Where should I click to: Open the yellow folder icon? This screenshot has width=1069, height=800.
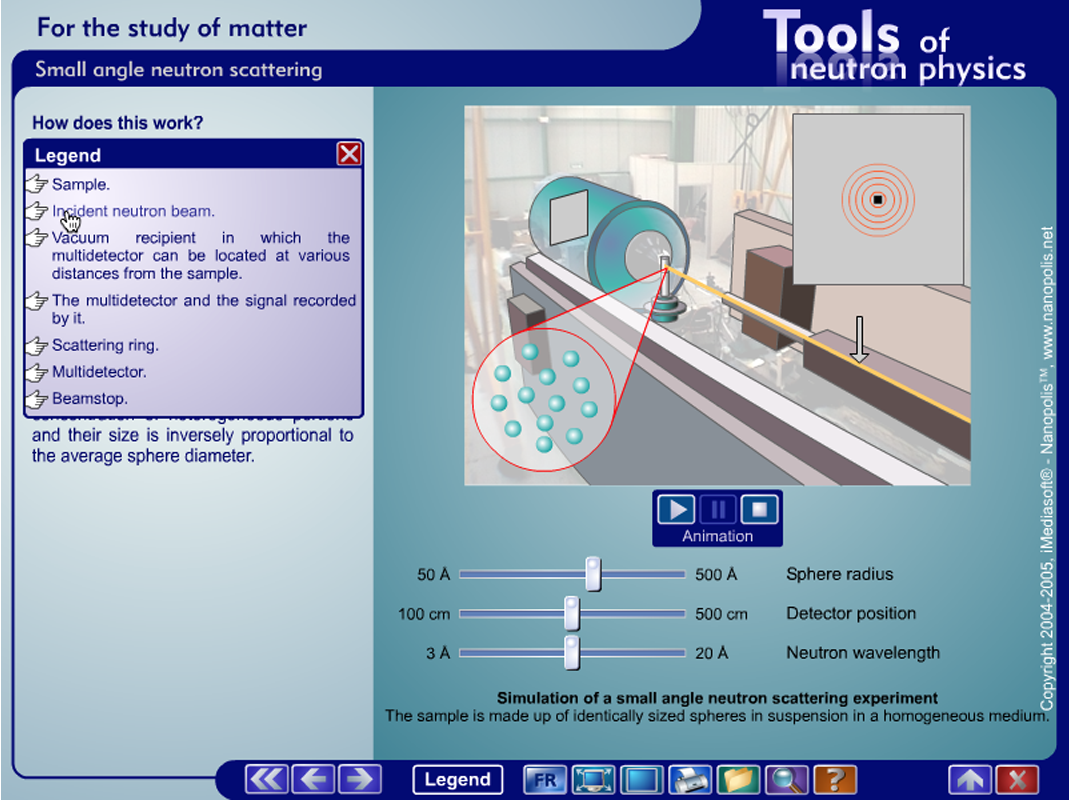tap(737, 780)
